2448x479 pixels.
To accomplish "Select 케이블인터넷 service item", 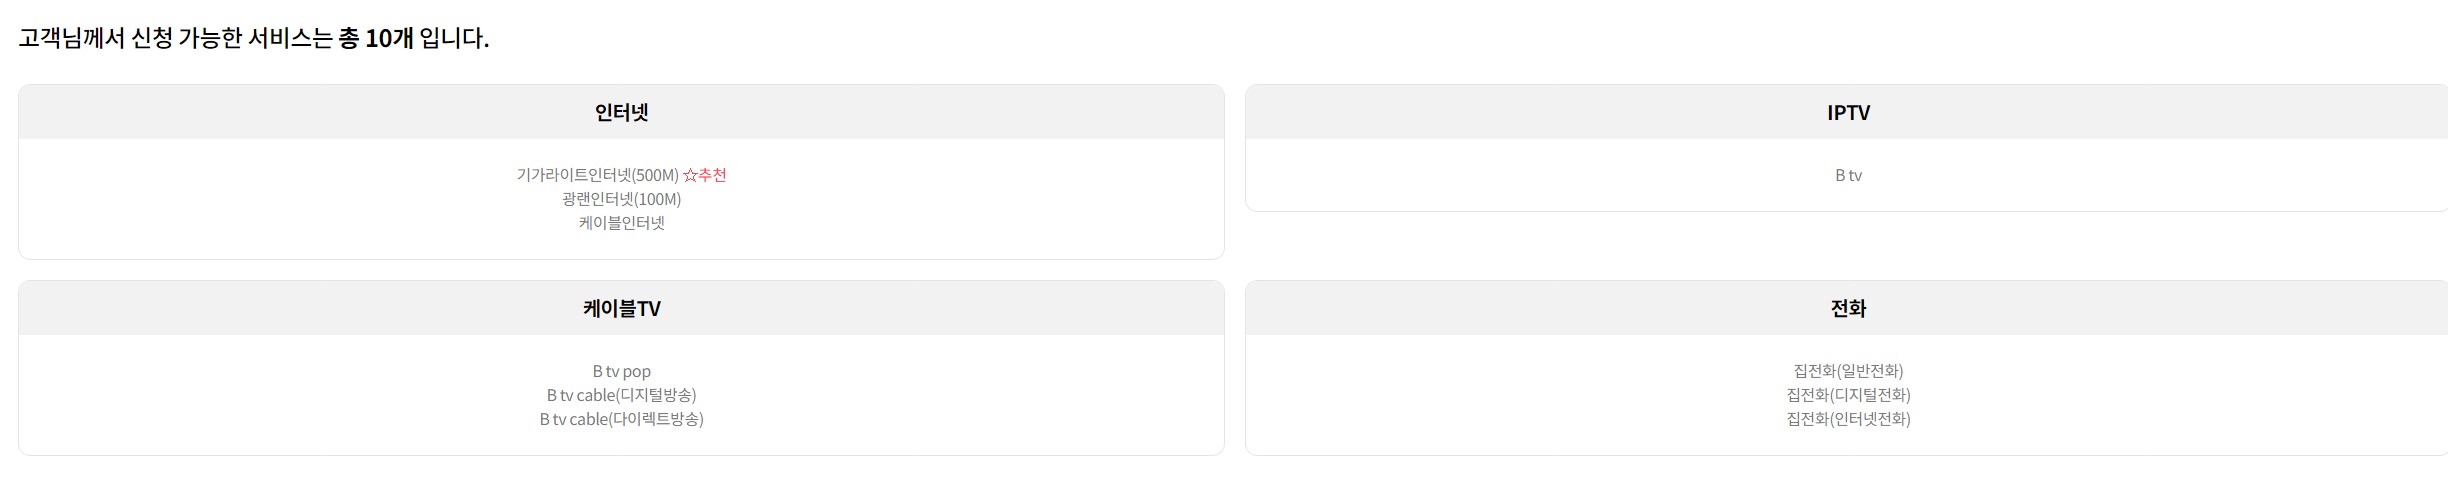I will pyautogui.click(x=621, y=223).
